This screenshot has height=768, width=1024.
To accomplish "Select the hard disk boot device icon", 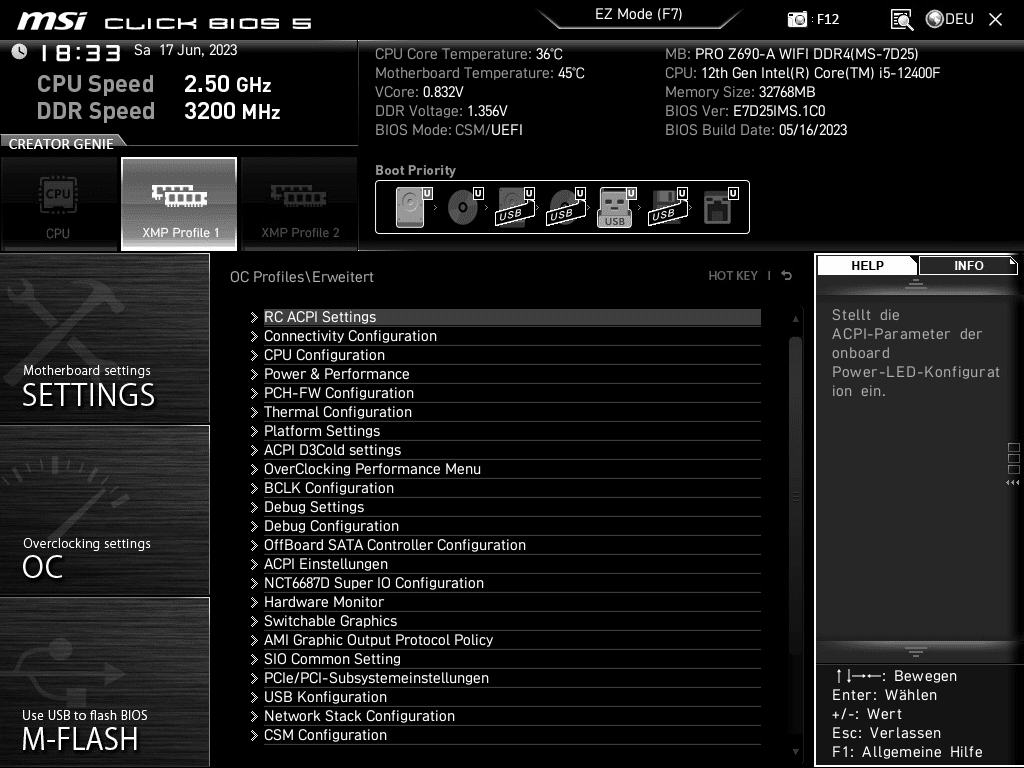I will 414,207.
